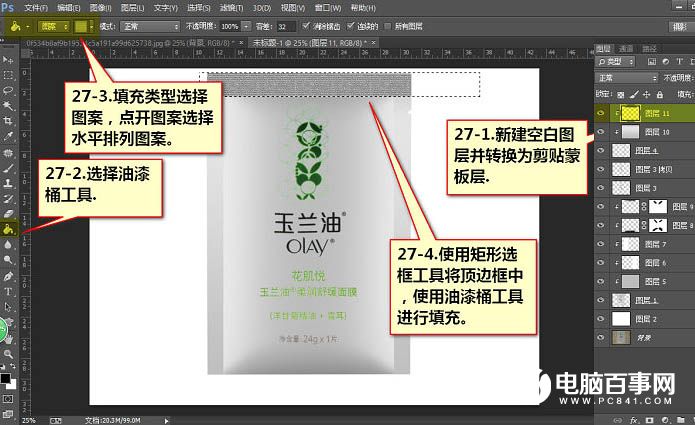This screenshot has width=695, height=425.
Task: Select the Rectangular Marquee tool
Action: click(8, 75)
